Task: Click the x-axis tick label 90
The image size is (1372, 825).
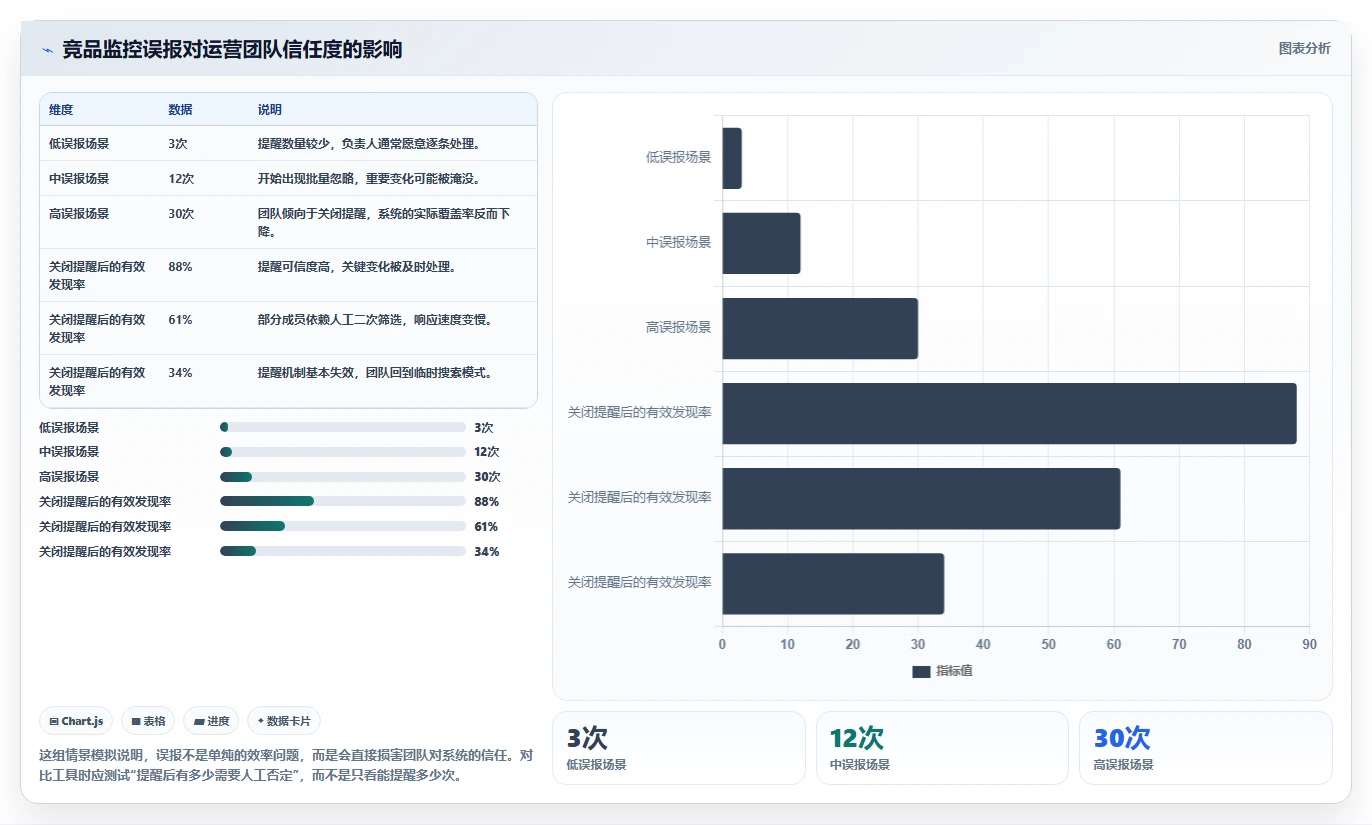Action: pyautogui.click(x=1309, y=644)
